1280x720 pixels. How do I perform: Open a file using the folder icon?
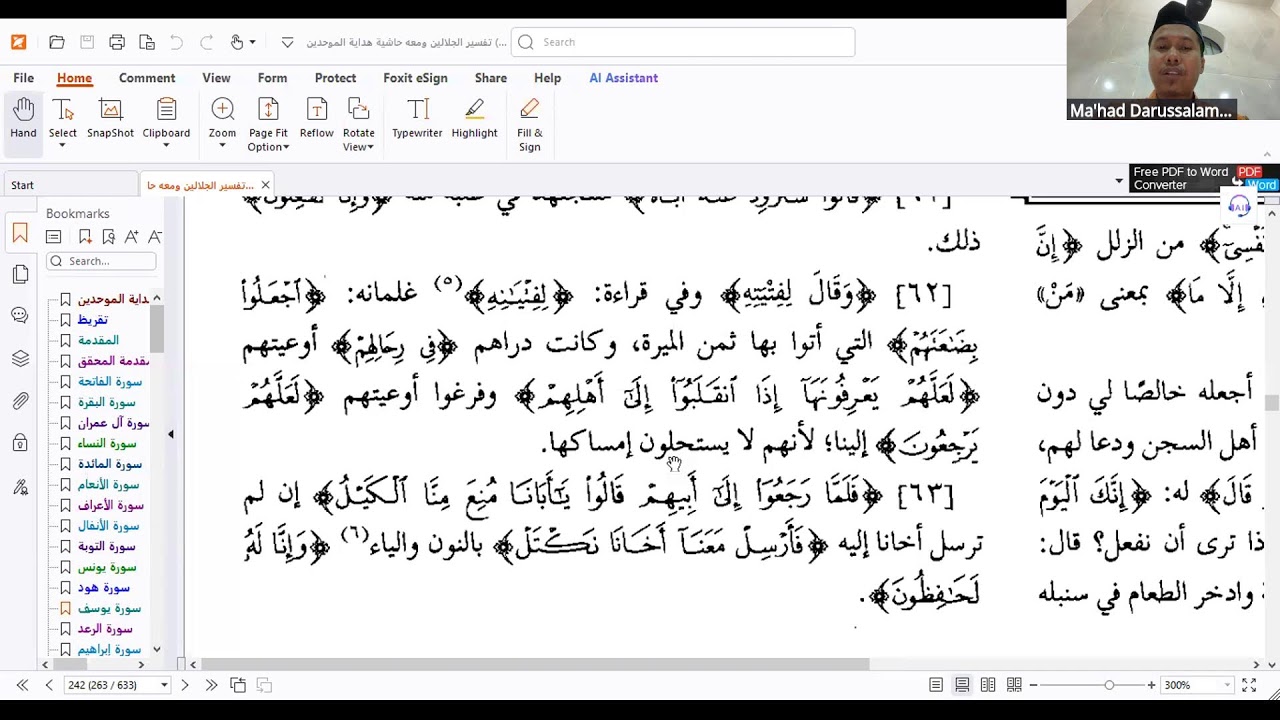click(57, 42)
